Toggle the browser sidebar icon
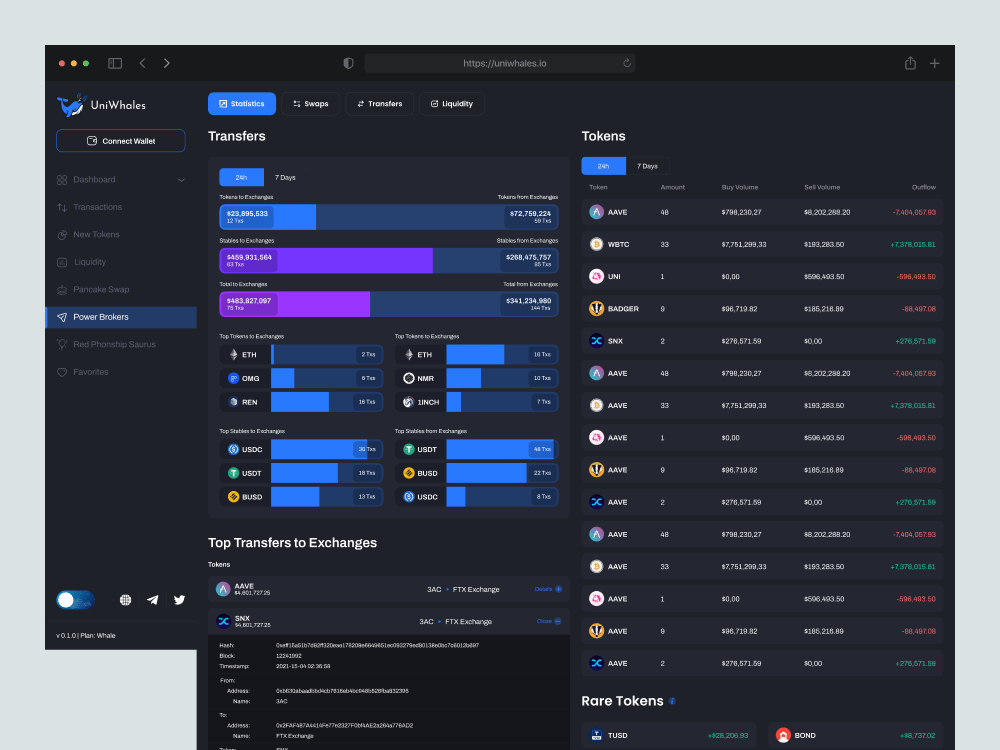The height and width of the screenshot is (750, 1000). click(x=115, y=63)
